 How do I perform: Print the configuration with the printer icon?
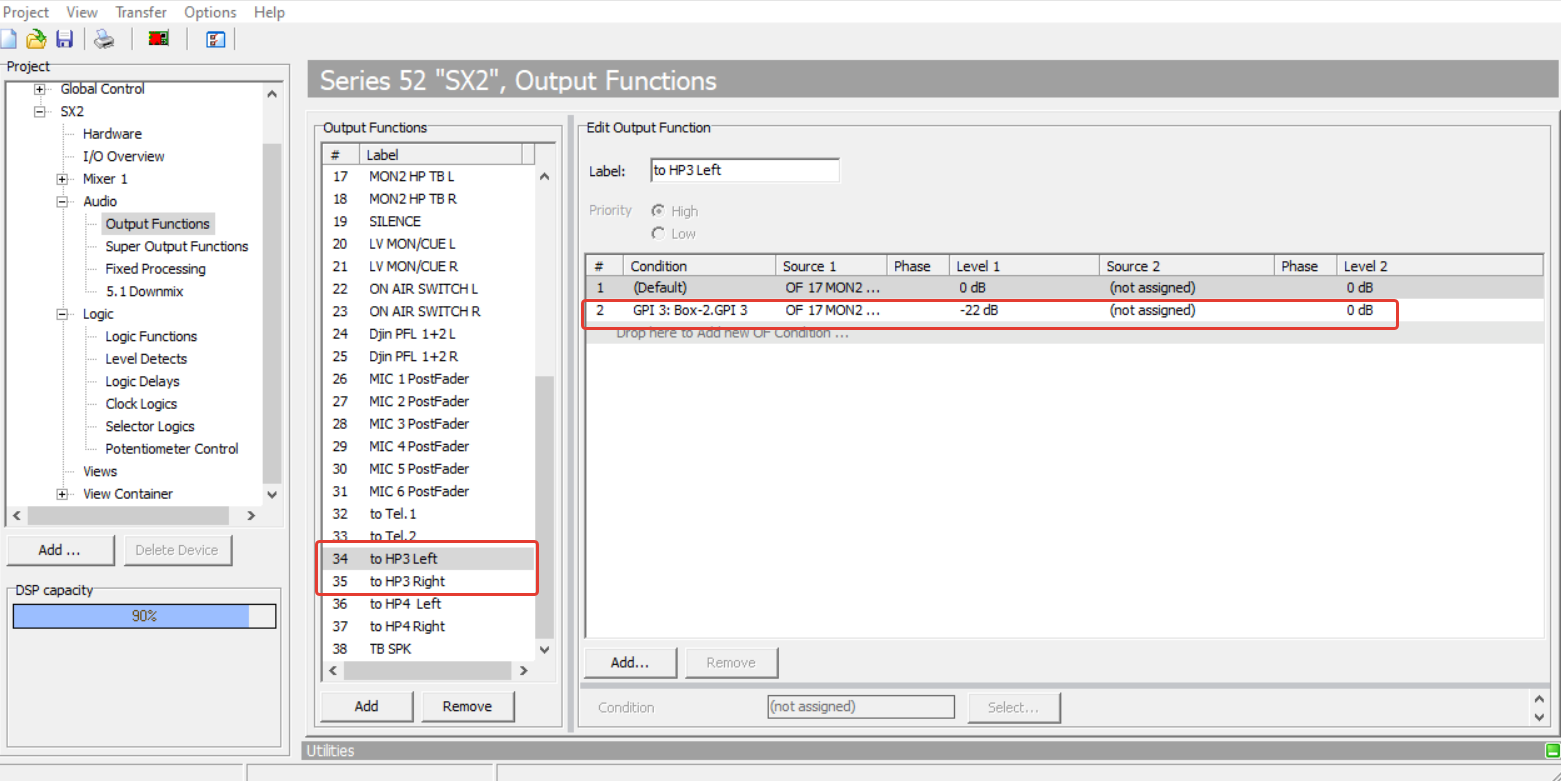104,39
